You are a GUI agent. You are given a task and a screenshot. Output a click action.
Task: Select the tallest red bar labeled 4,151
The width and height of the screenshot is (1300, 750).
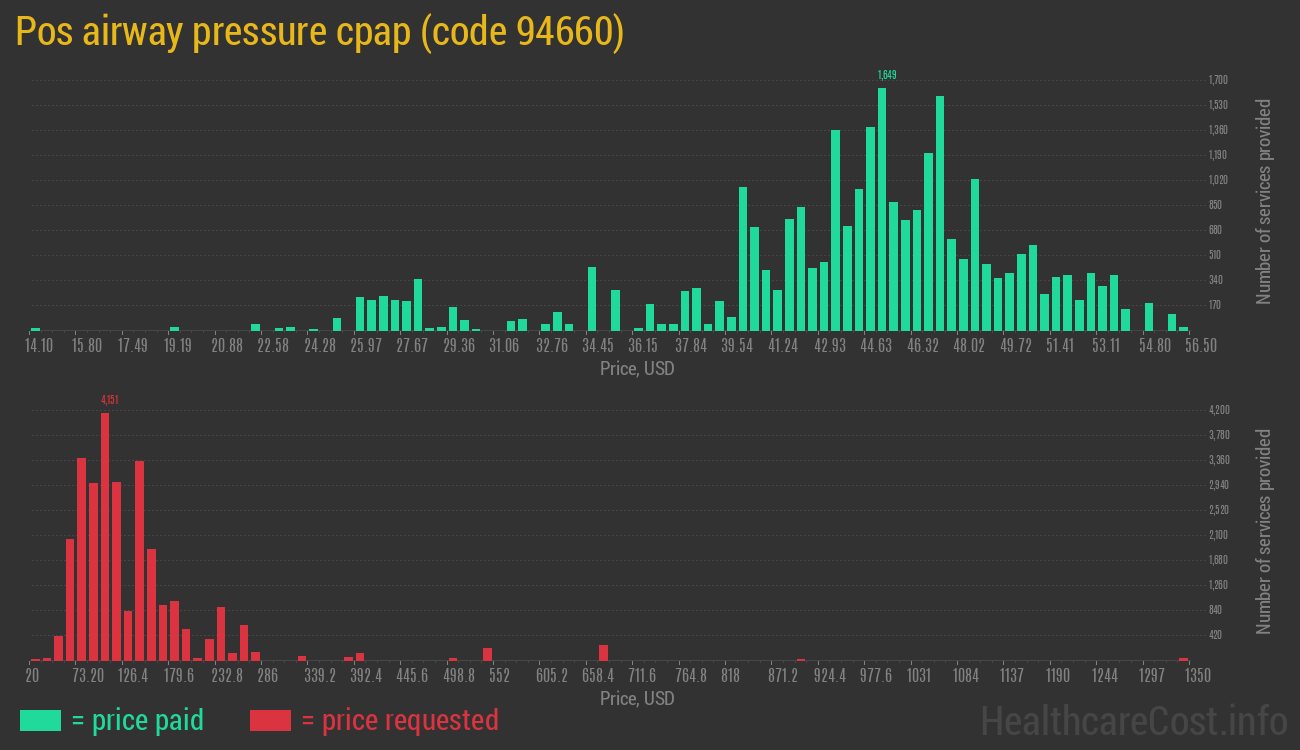coord(105,537)
